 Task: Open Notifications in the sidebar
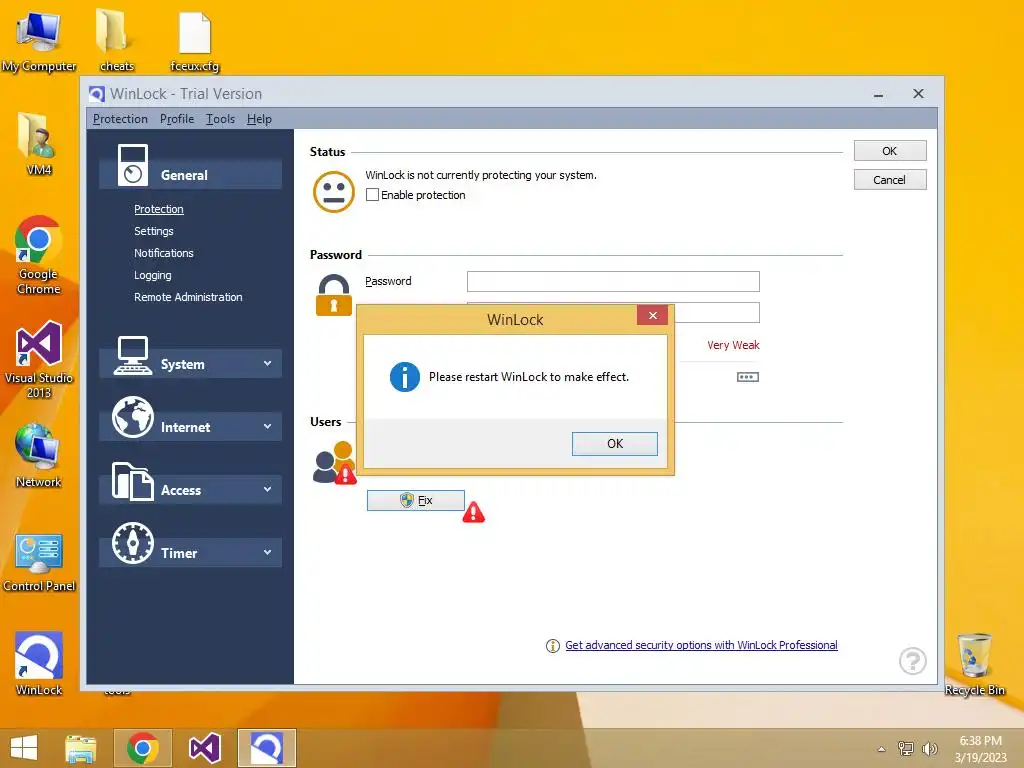[164, 253]
